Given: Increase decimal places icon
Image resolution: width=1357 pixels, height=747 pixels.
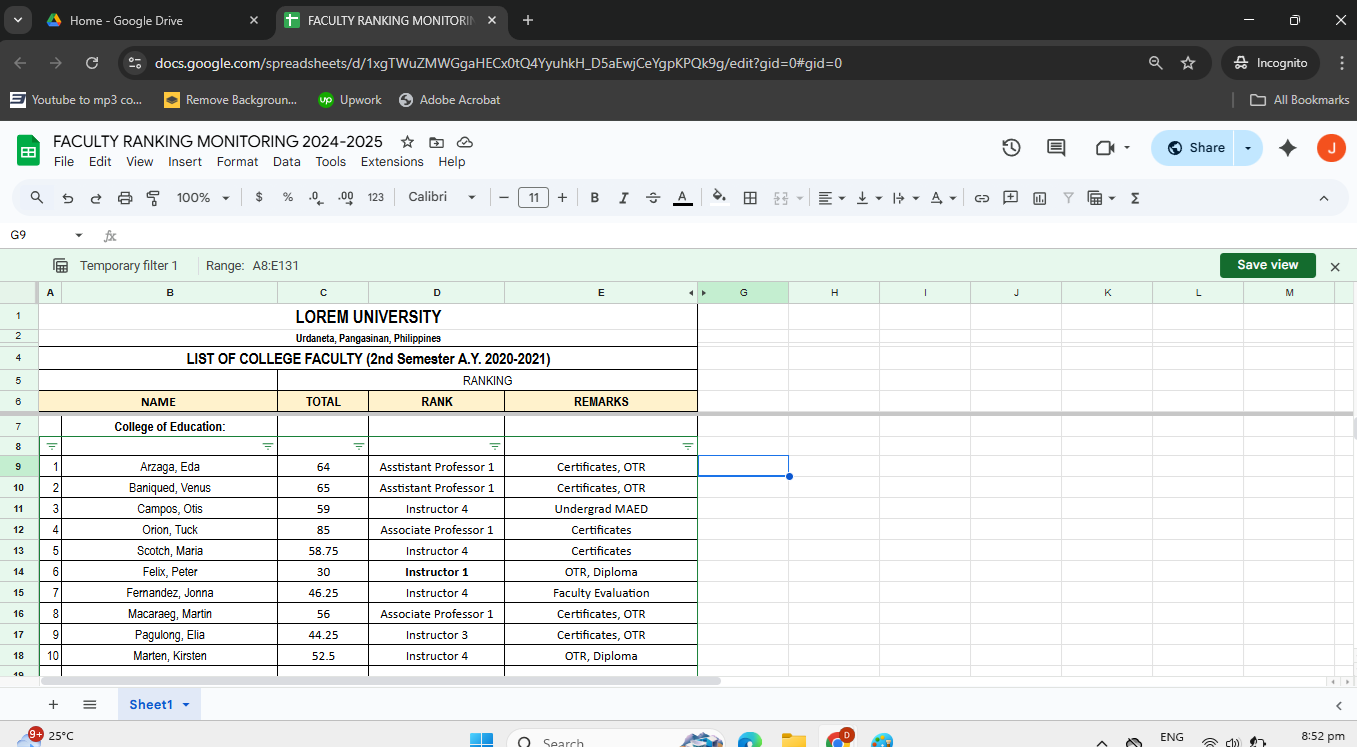Looking at the screenshot, I should (x=346, y=198).
